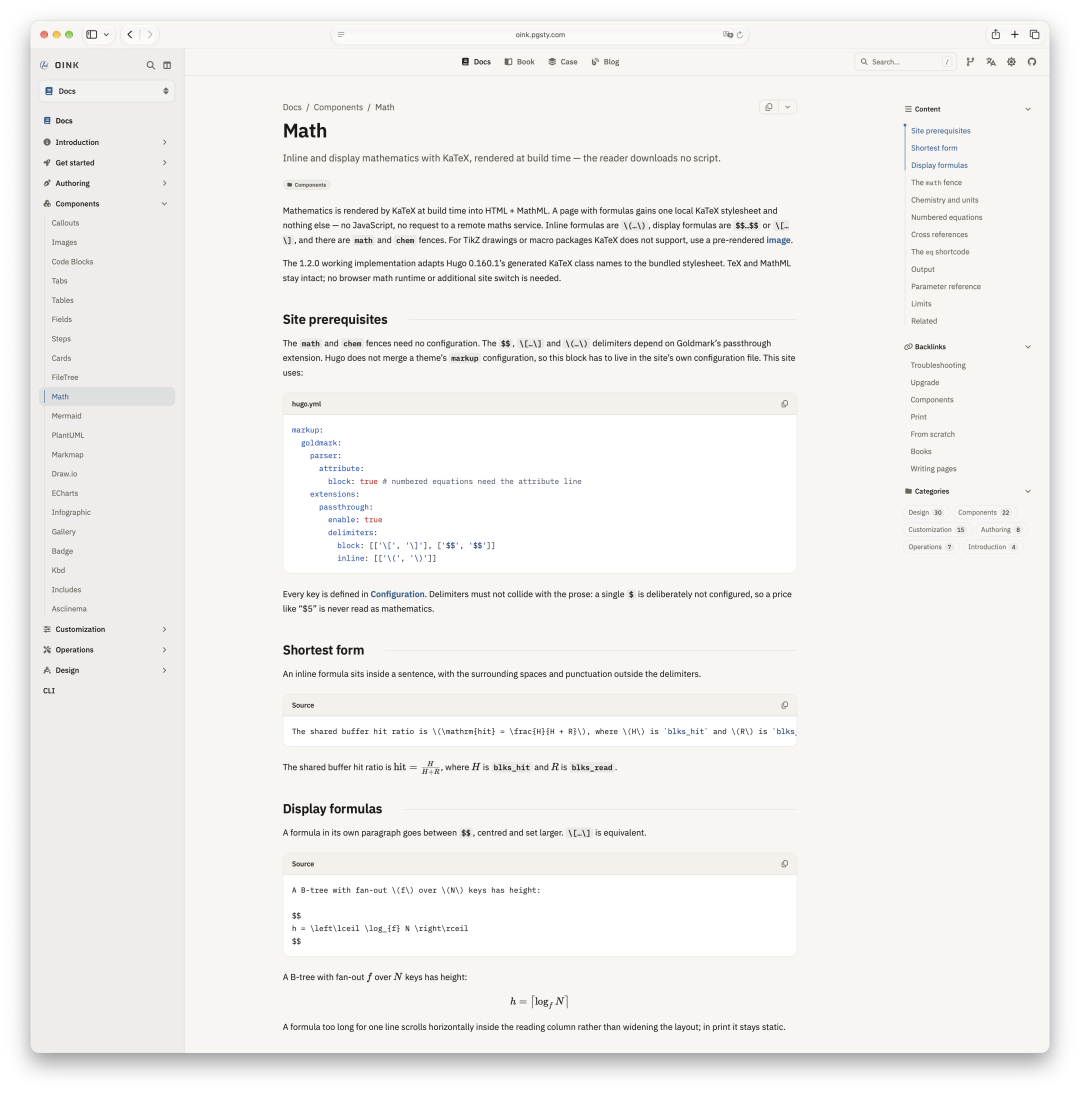Copy the Display formulas source block
Image resolution: width=1080 pixels, height=1093 pixels.
pos(784,864)
